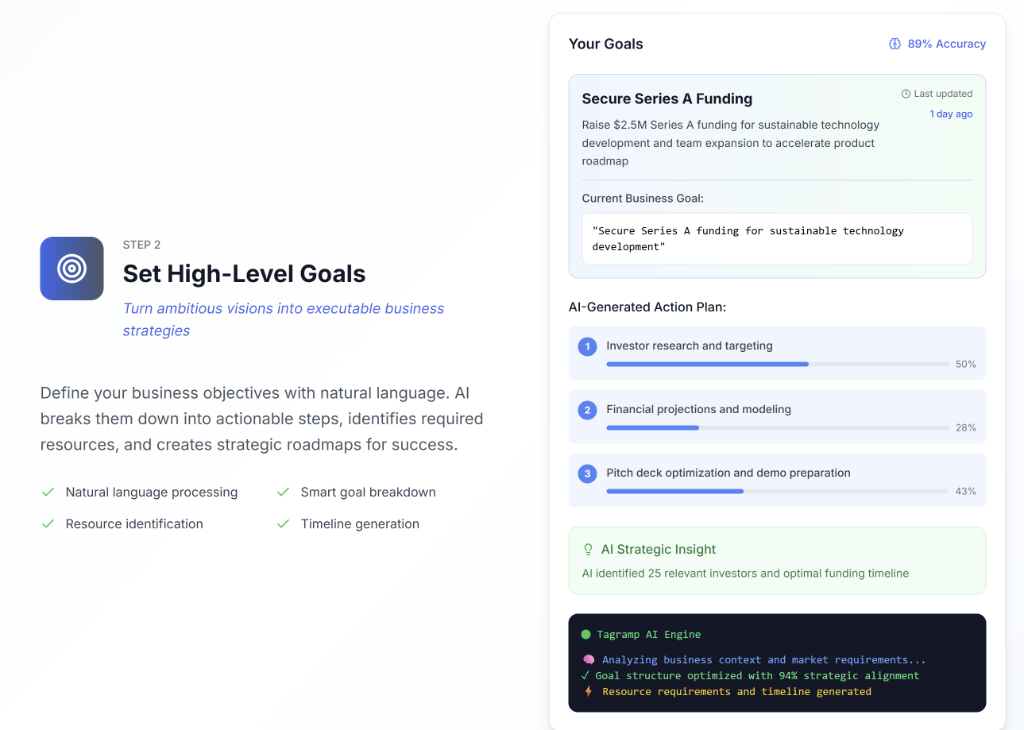Click the lightbulb icon in AI Strategic Insight
Screen dimensions: 1024x730
point(588,550)
